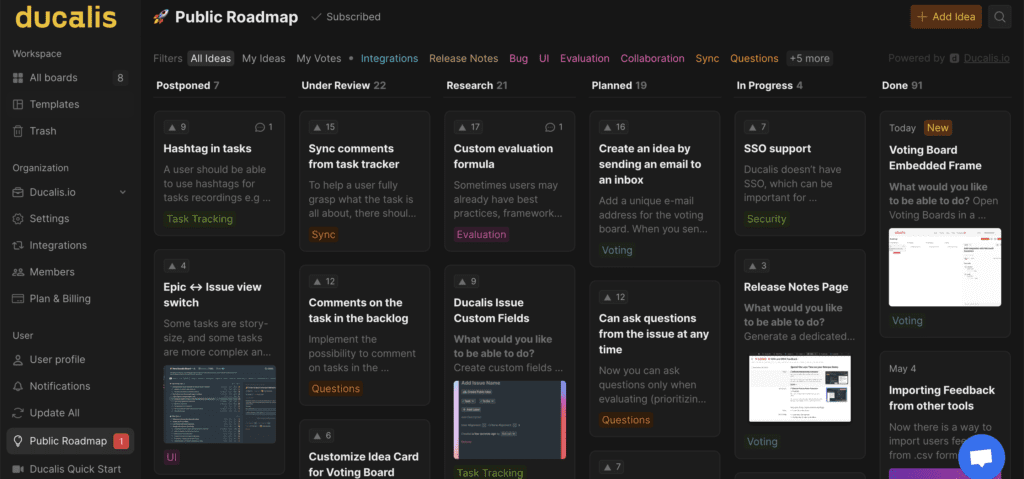Select the All Ideas filter
Viewport: 1024px width, 479px height.
point(210,58)
